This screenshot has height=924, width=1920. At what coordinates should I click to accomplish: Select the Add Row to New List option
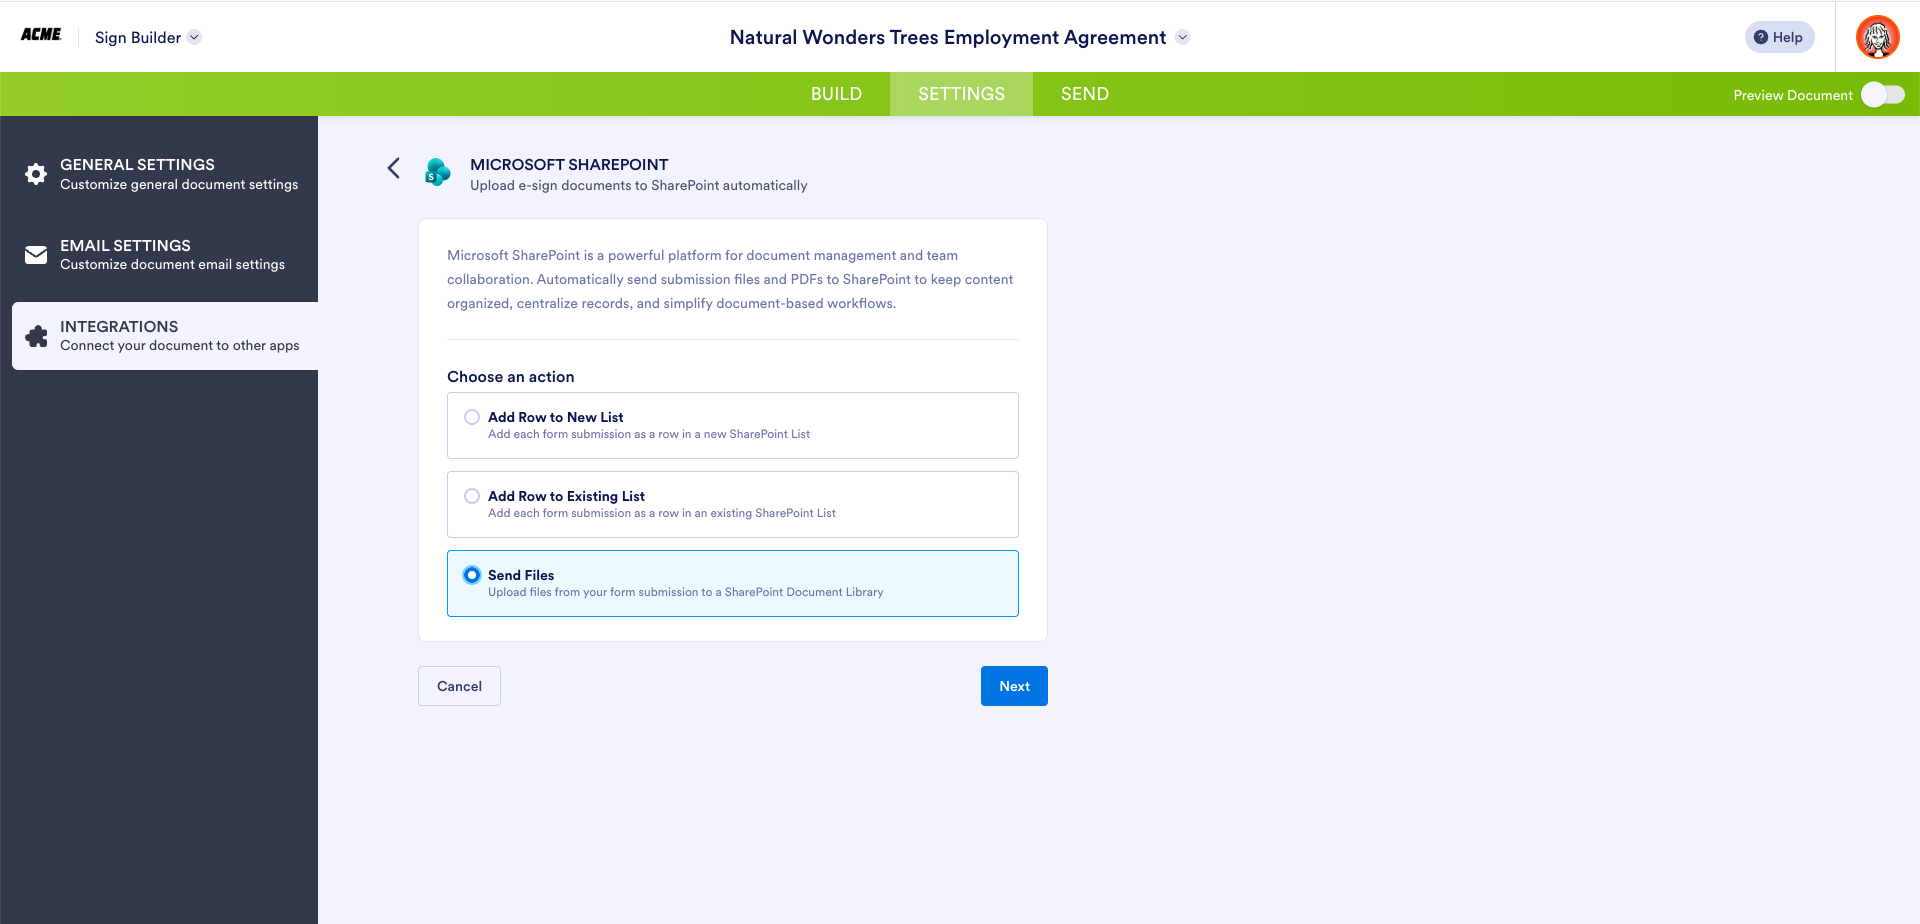pyautogui.click(x=471, y=416)
